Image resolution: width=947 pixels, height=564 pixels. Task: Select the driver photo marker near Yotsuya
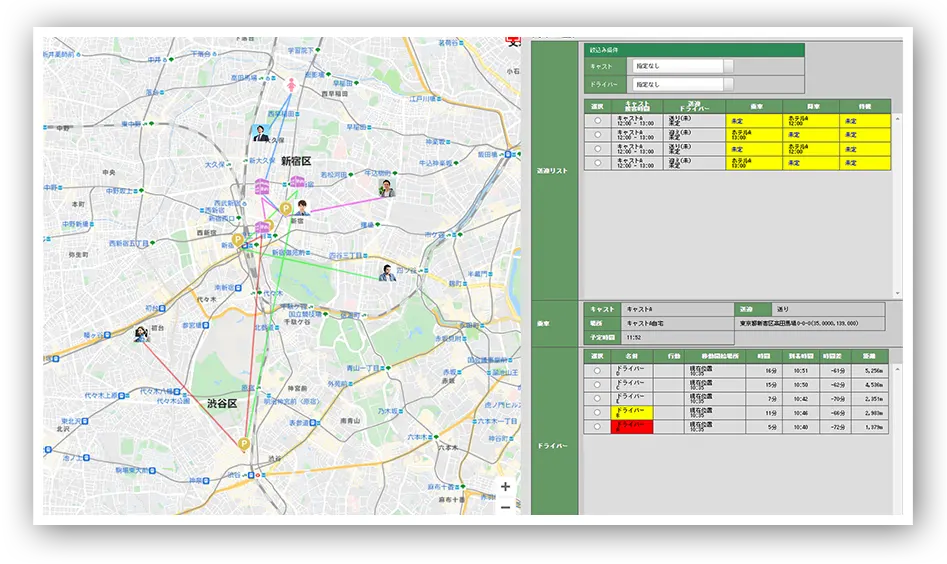pos(387,273)
